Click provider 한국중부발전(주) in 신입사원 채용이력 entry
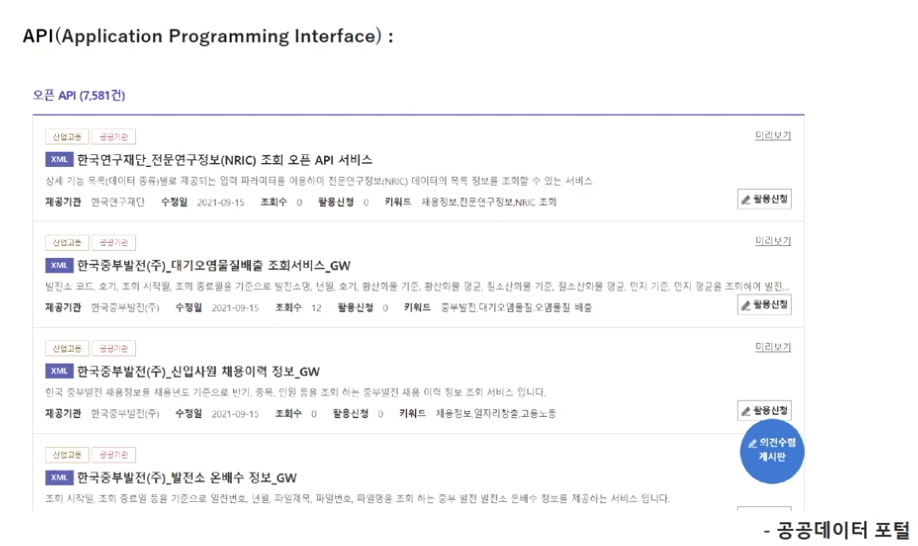This screenshot has height=546, width=918. click(125, 414)
